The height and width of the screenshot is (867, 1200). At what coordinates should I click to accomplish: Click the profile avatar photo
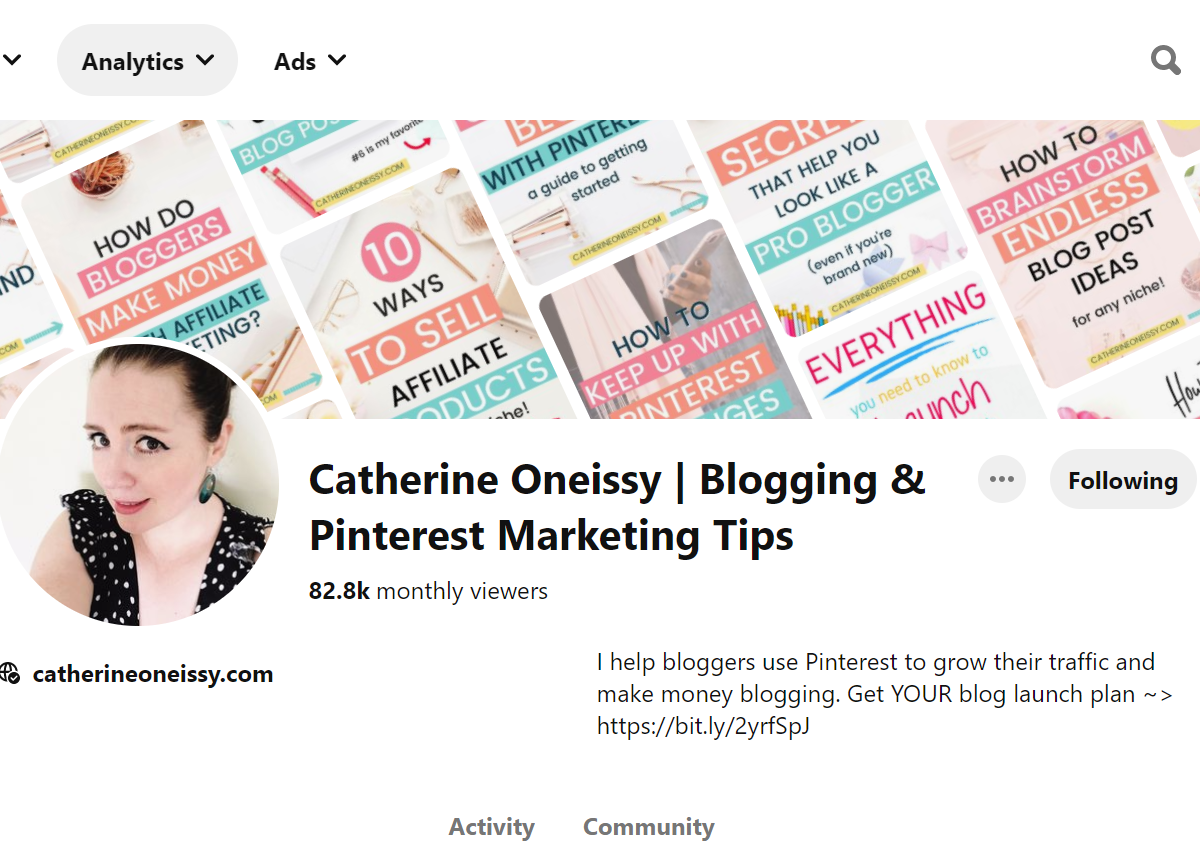[x=137, y=486]
